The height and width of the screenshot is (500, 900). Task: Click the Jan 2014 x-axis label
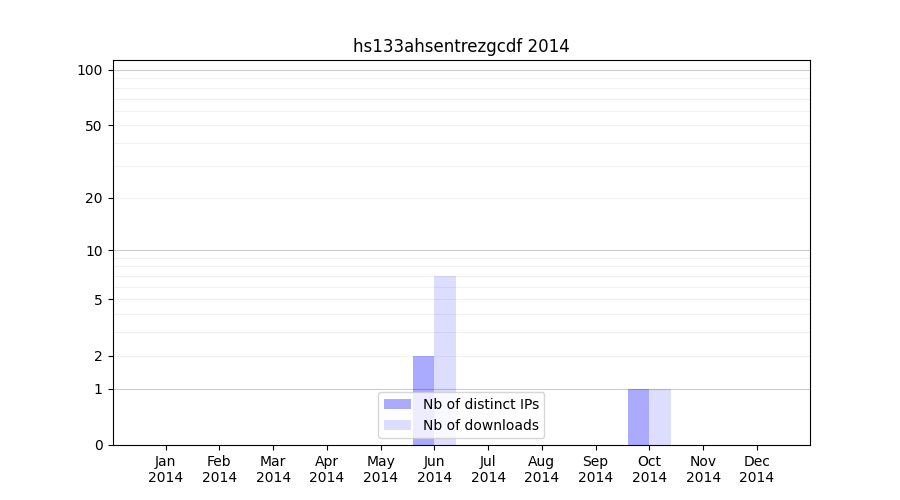(166, 469)
